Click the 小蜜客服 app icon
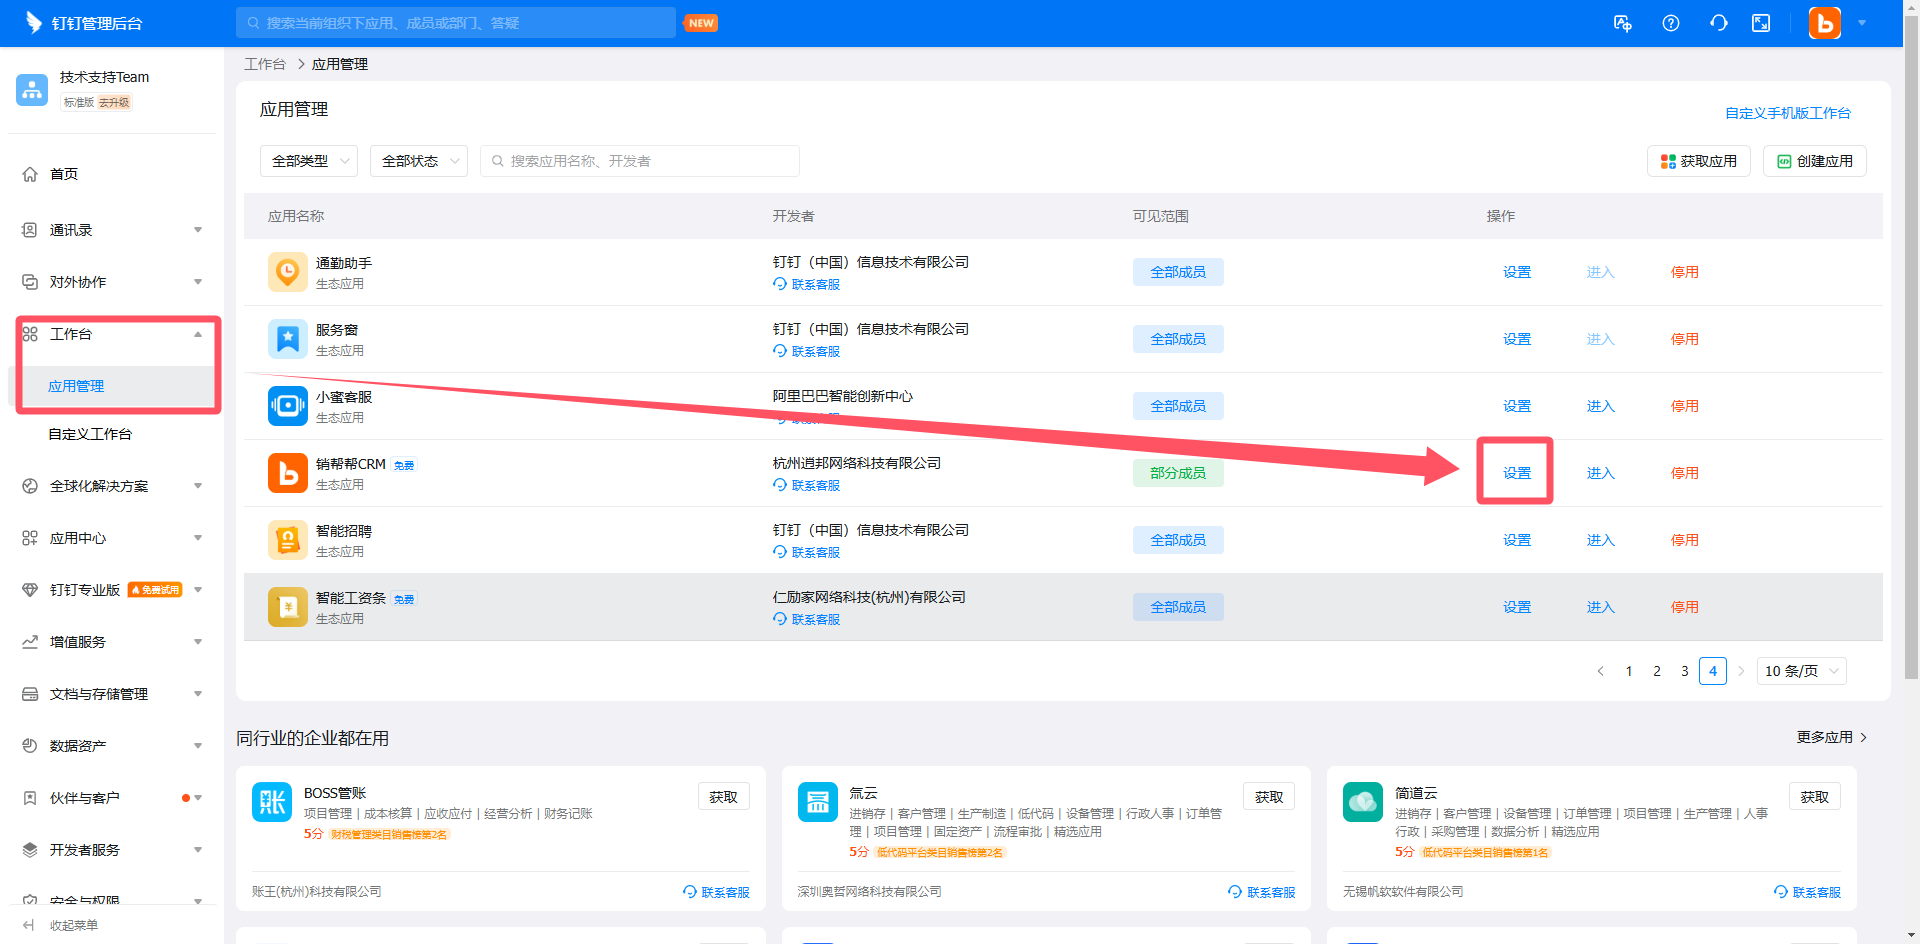This screenshot has height=944, width=1920. pos(287,406)
